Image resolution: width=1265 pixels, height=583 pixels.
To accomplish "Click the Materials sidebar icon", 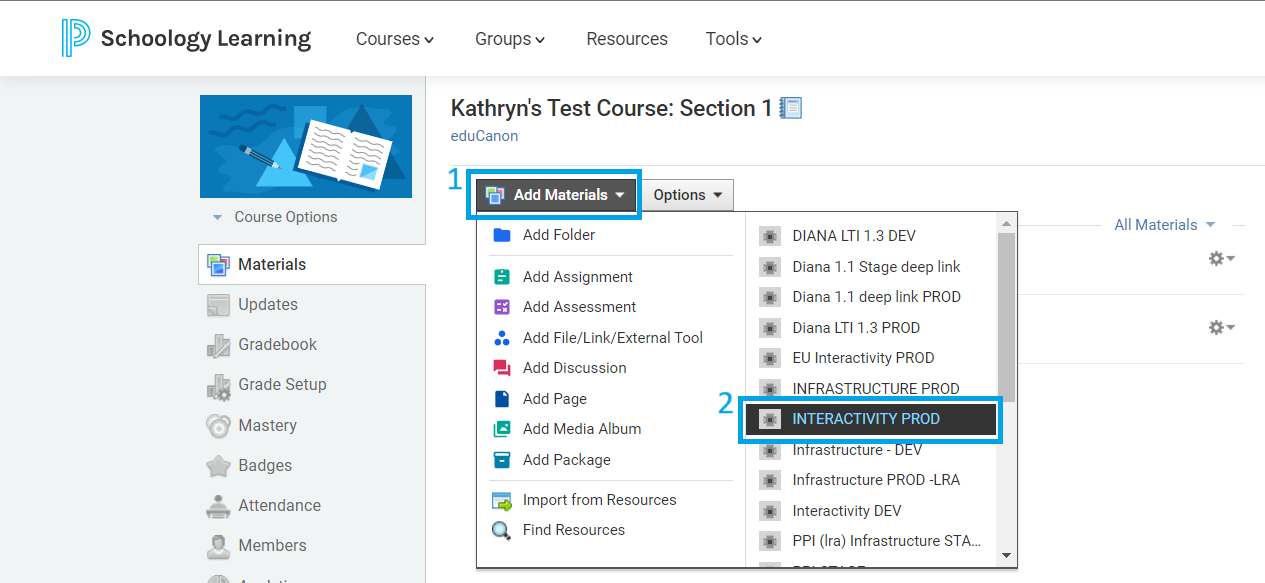I will click(218, 265).
